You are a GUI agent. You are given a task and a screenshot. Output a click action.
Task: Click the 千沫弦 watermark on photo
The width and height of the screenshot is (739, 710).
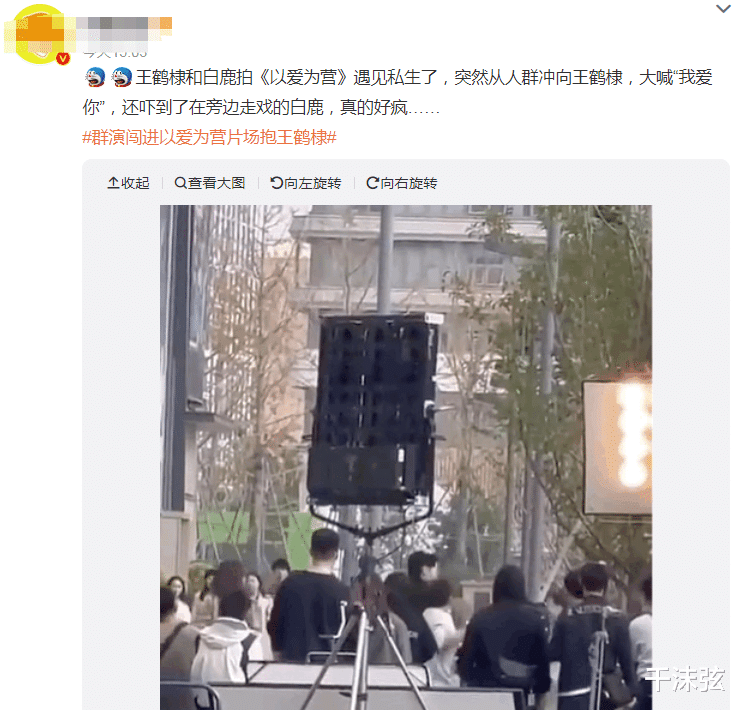click(x=684, y=679)
